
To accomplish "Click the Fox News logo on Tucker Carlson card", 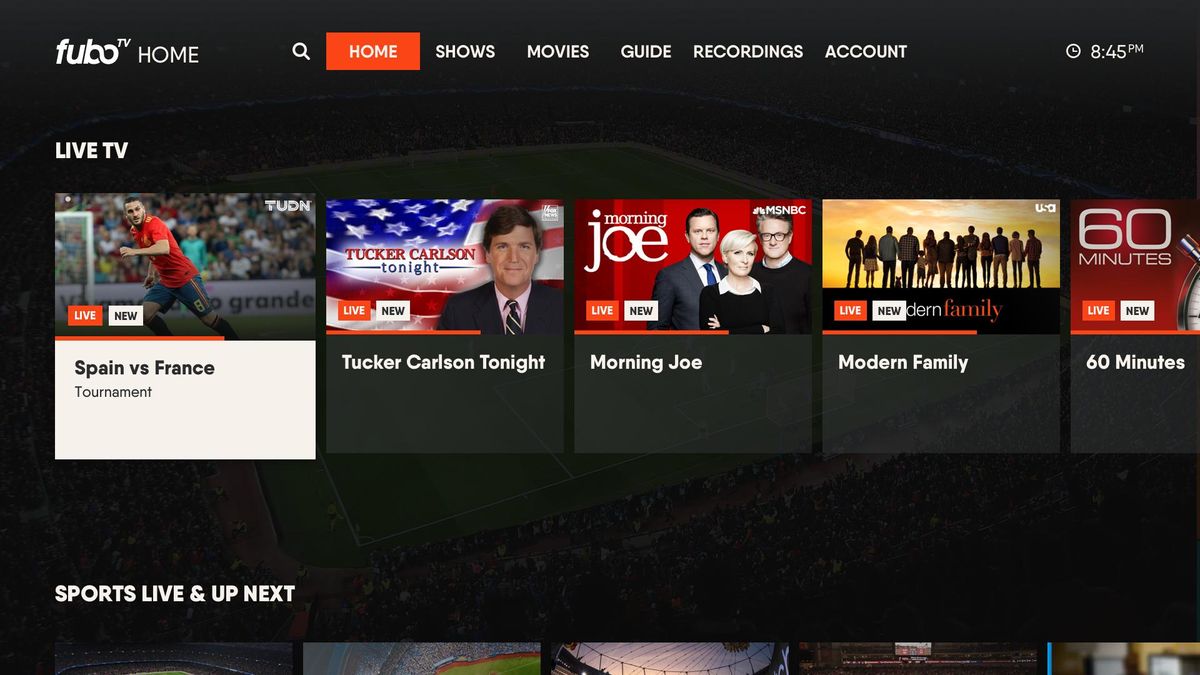I will click(549, 213).
